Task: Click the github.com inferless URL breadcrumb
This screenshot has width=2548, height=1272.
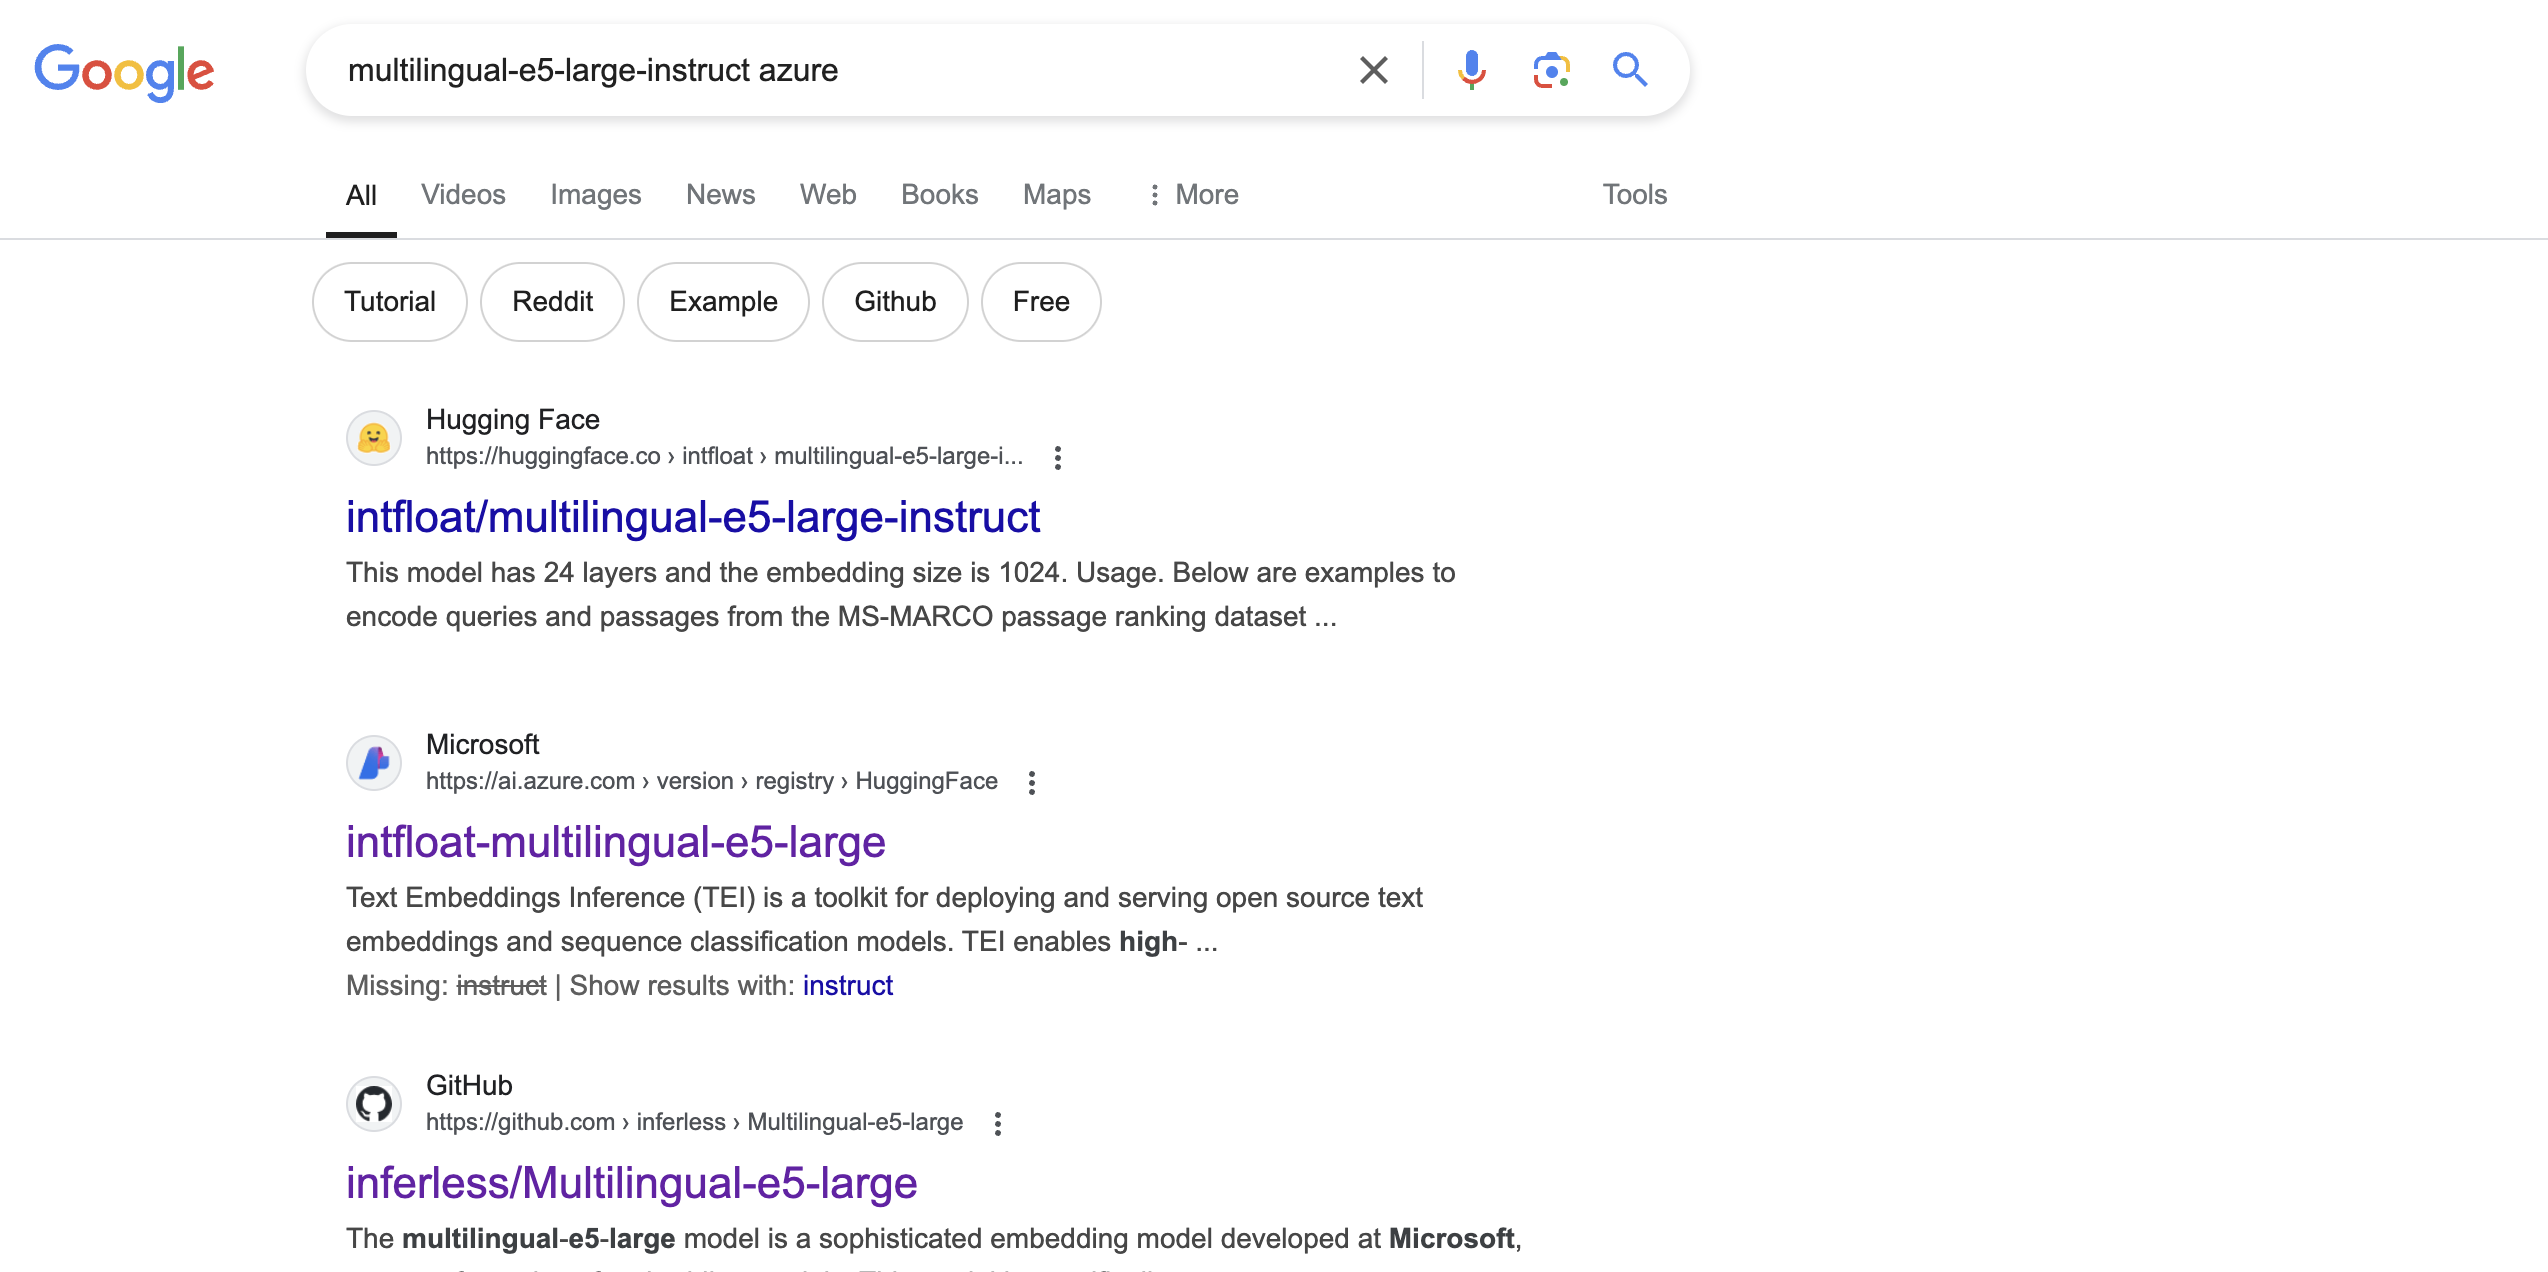Action: tap(694, 1122)
